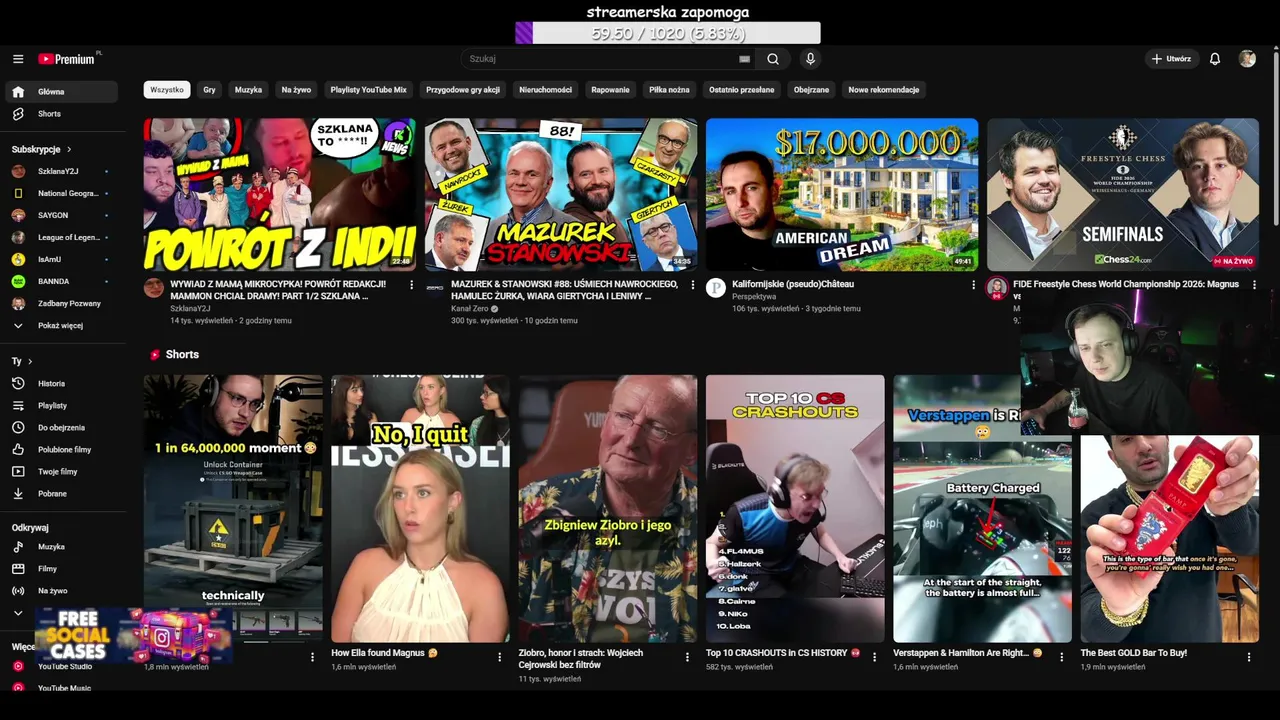Click the magnifier search button

coord(773,59)
